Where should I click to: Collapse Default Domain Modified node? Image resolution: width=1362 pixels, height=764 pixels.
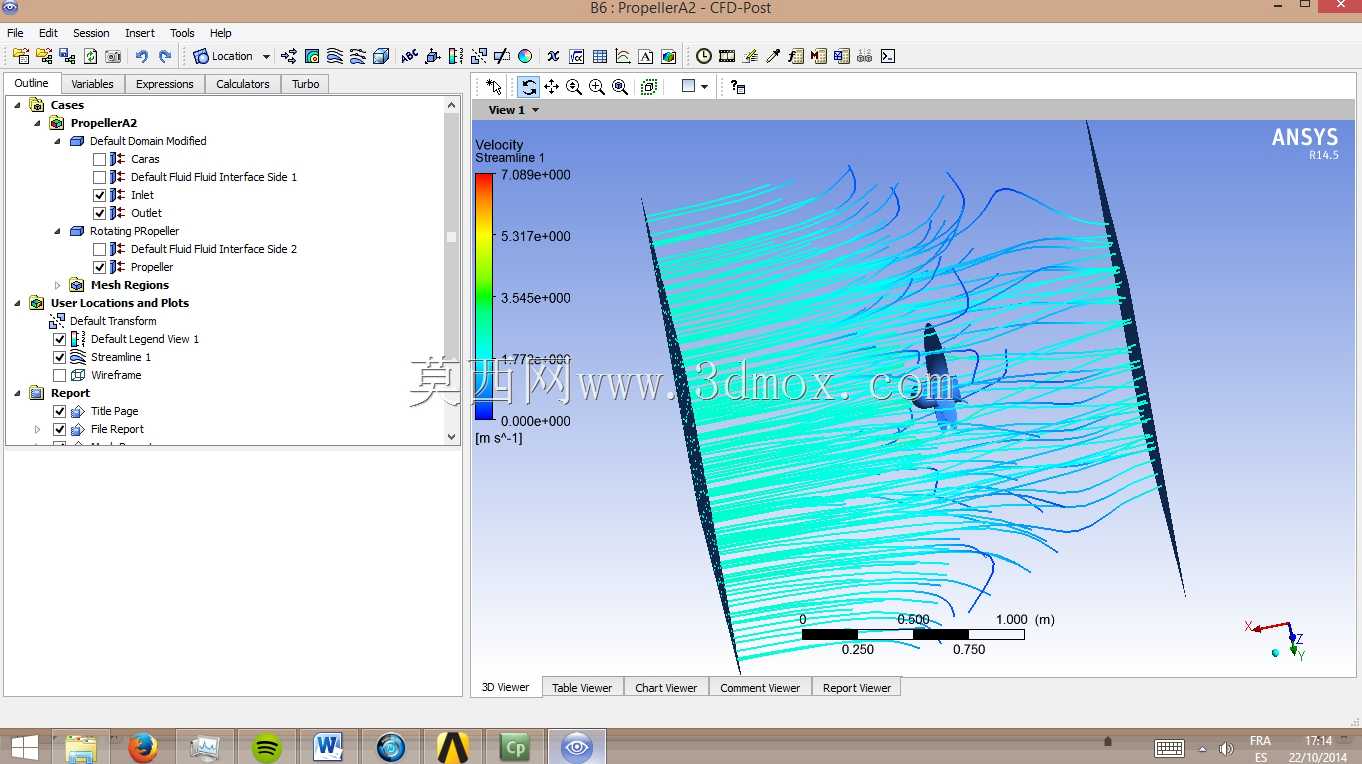(57, 141)
